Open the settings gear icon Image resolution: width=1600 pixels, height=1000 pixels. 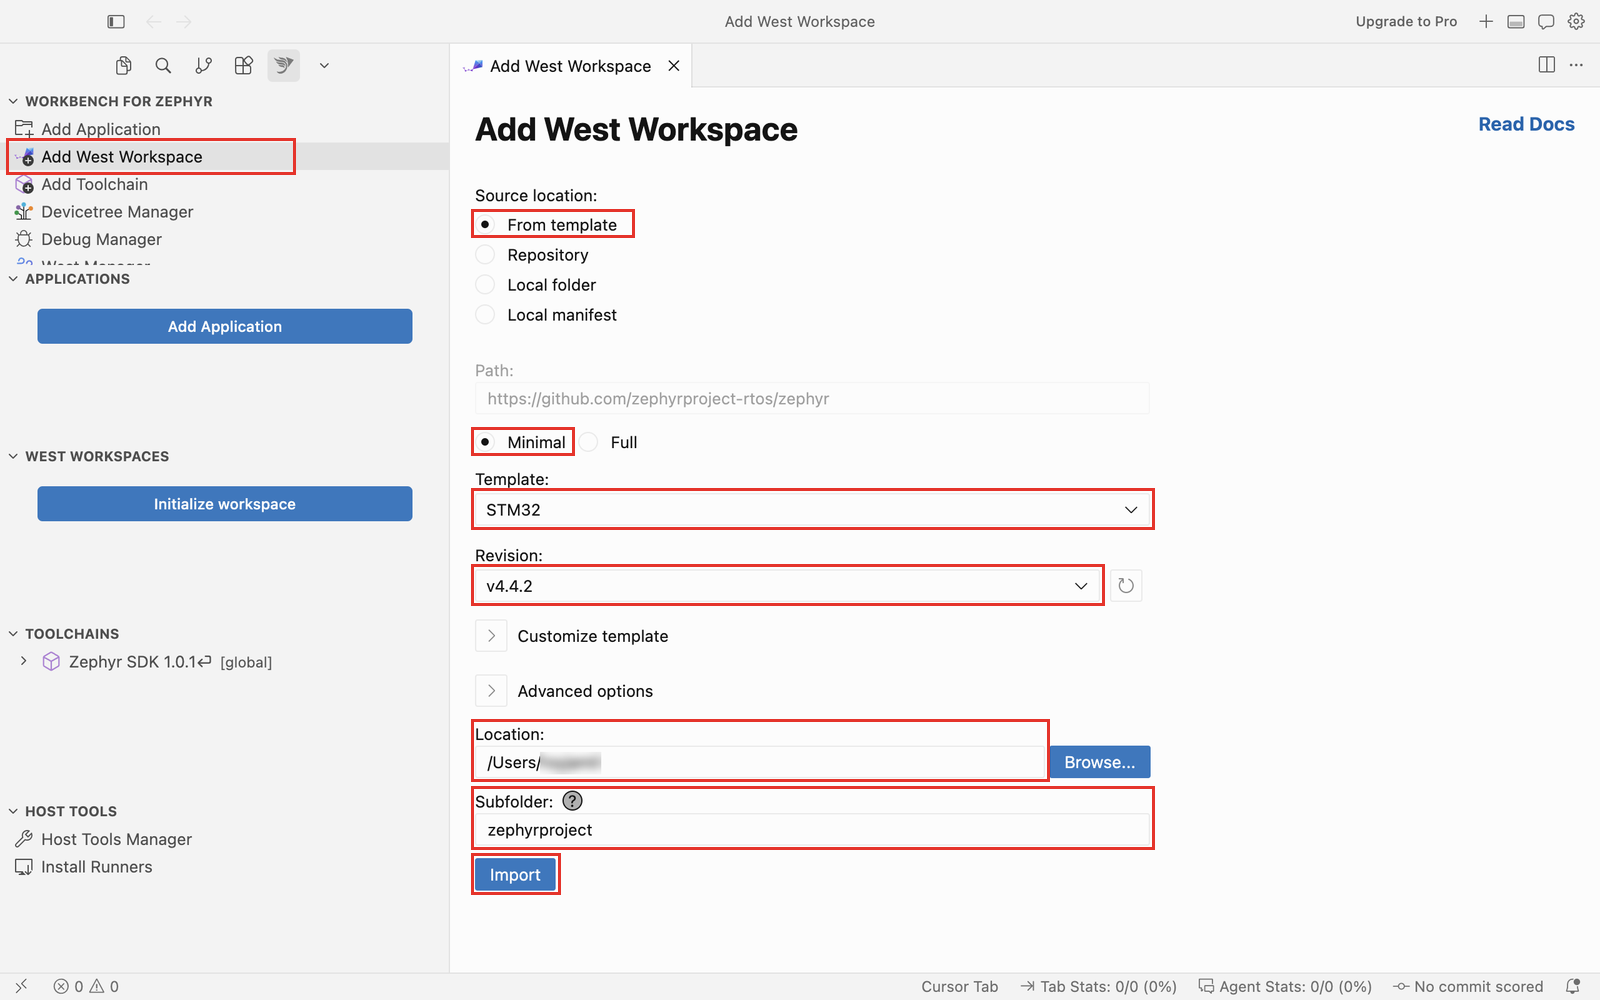pyautogui.click(x=1576, y=21)
